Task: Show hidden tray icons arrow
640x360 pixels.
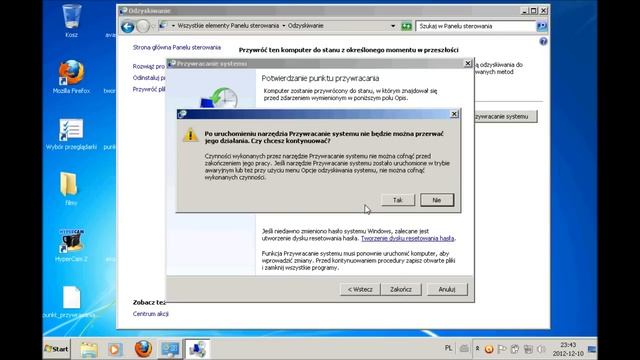Action: pyautogui.click(x=477, y=348)
